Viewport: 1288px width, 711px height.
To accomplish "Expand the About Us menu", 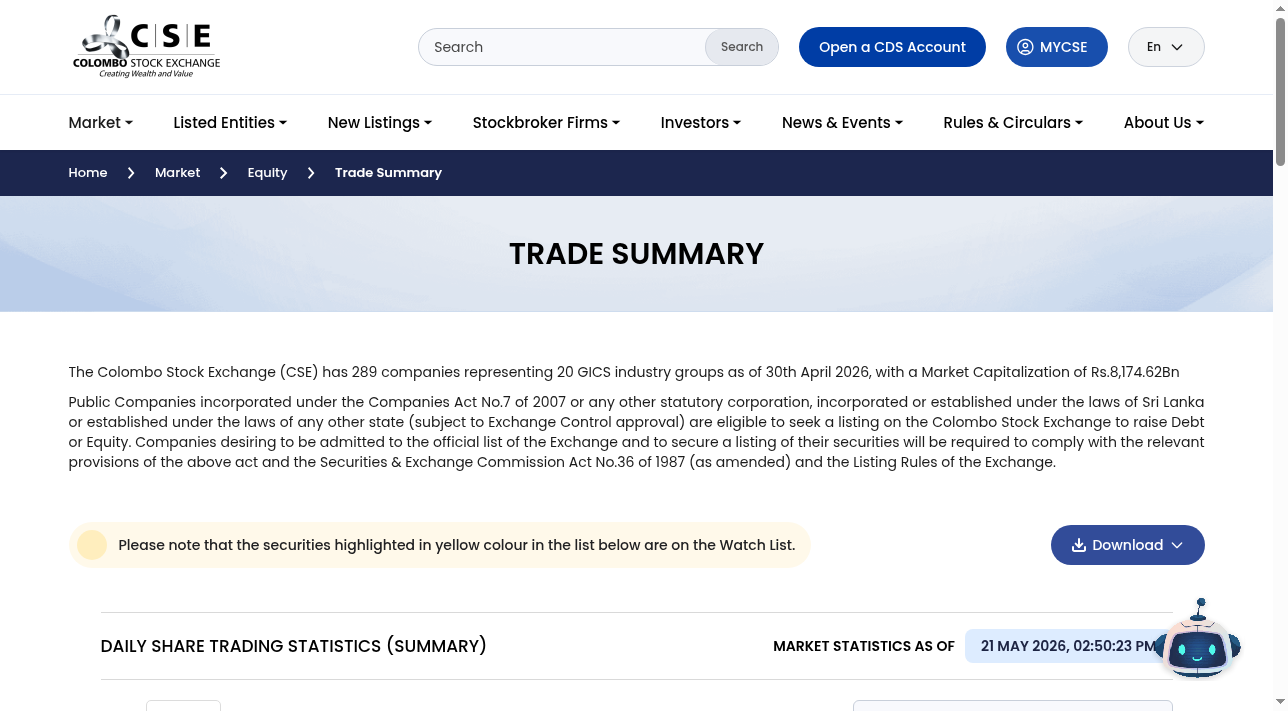I will (x=1164, y=122).
